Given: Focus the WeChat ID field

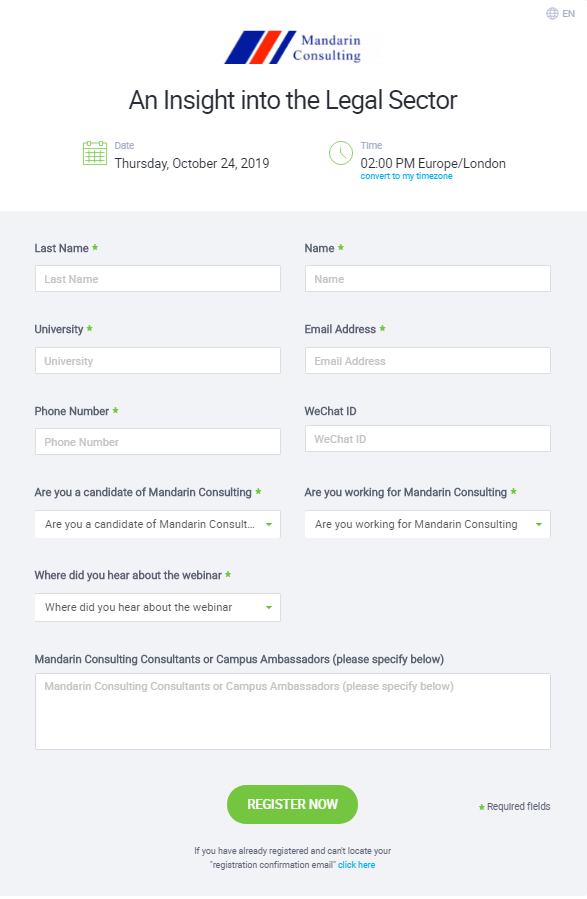Looking at the screenshot, I should click(x=428, y=439).
